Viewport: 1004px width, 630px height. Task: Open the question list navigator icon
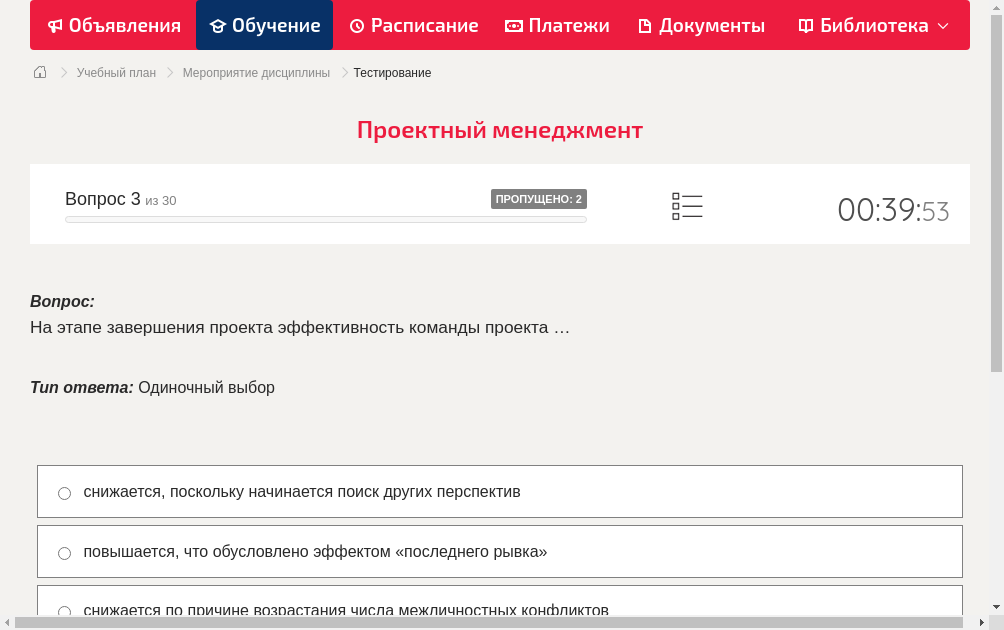tap(687, 205)
